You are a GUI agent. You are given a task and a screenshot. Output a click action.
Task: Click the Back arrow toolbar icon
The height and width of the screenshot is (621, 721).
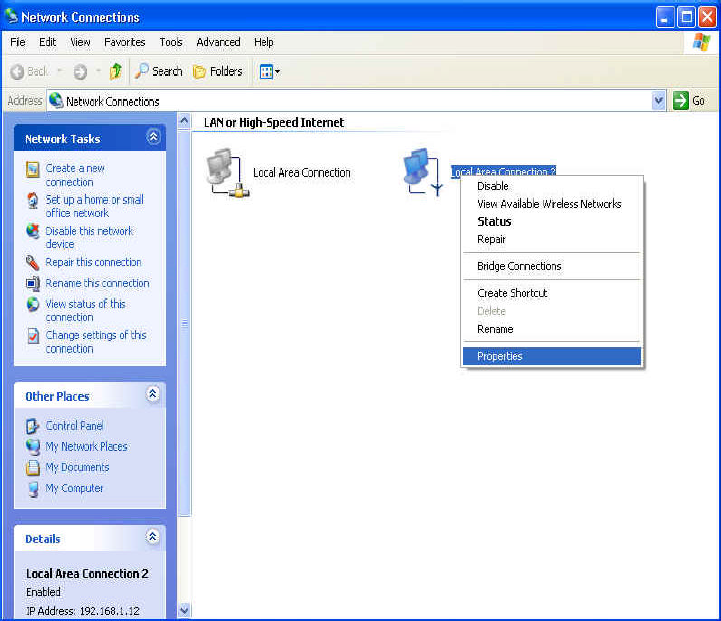(17, 72)
